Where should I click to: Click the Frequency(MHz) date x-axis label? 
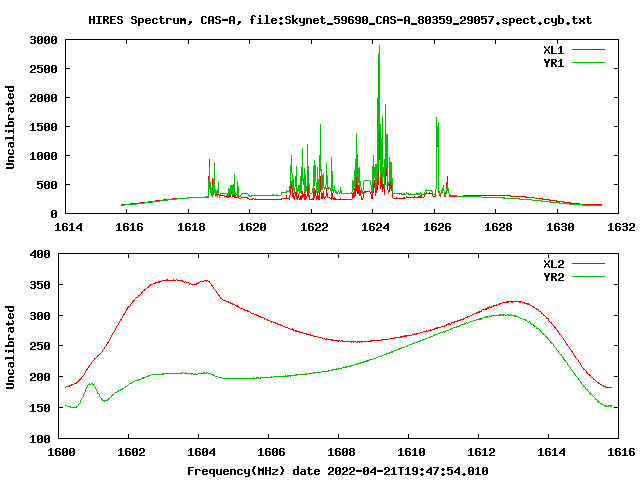click(x=338, y=471)
